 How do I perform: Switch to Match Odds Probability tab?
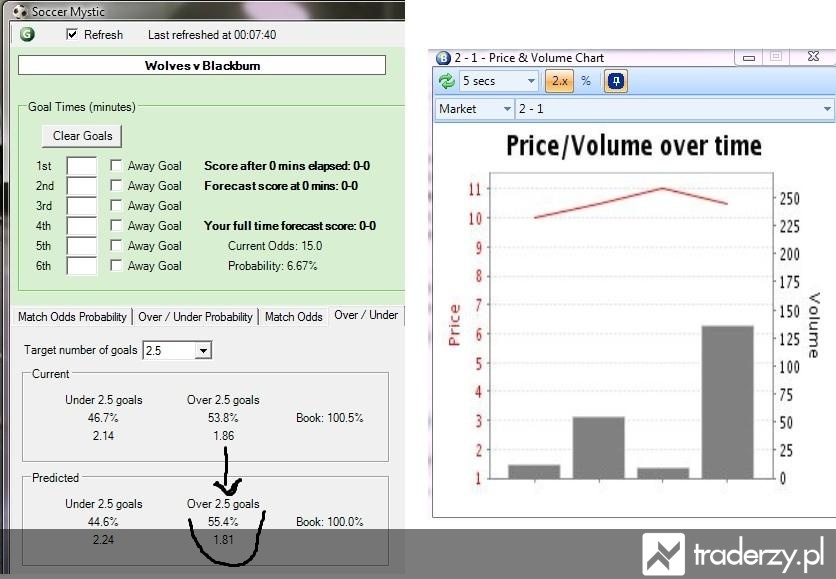point(72,317)
